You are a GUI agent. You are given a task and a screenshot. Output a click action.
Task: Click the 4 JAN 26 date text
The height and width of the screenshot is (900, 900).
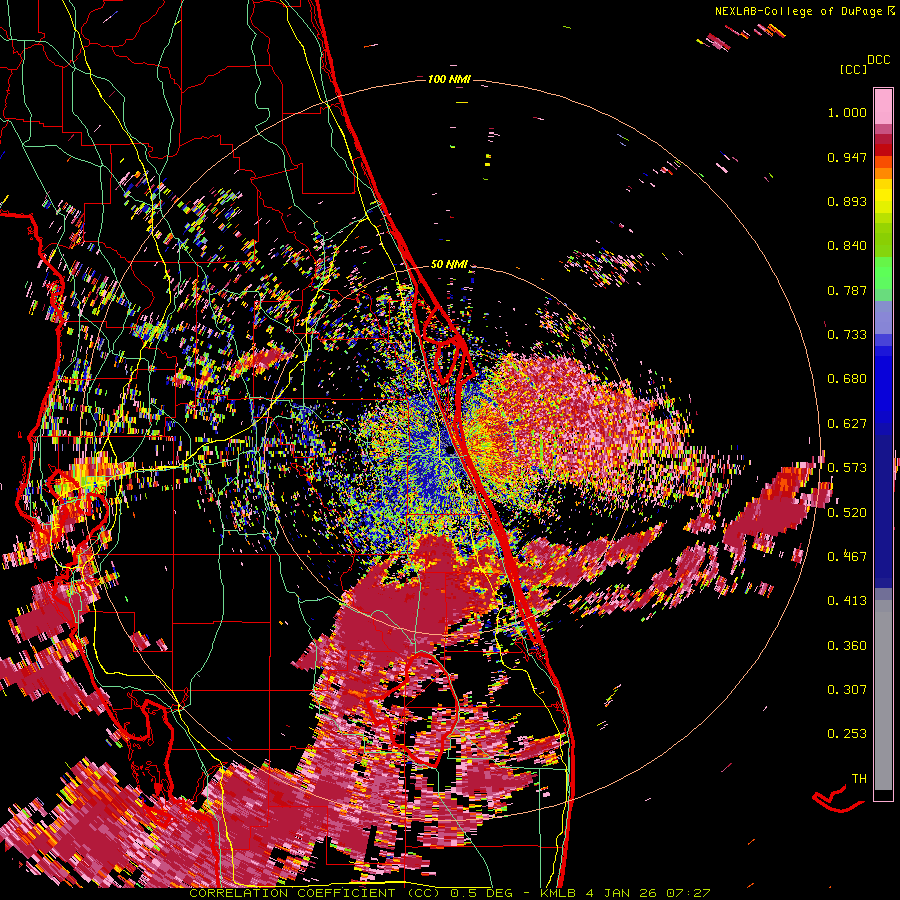[621, 893]
